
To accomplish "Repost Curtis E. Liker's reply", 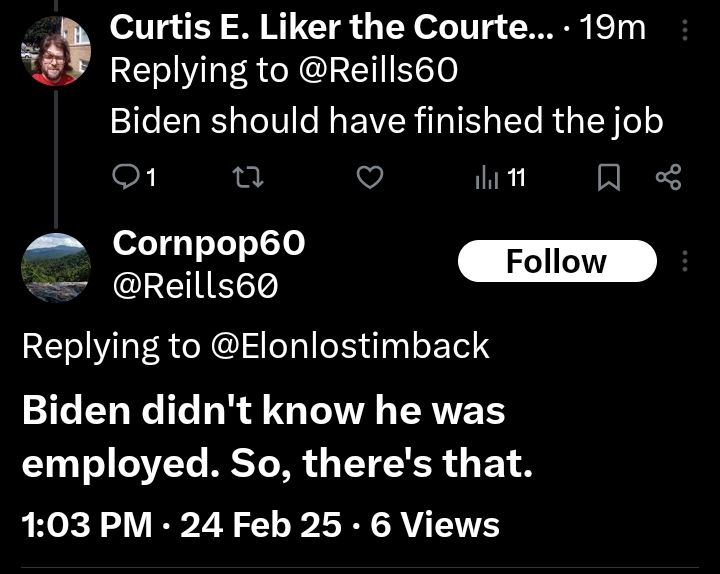I will 245,178.
